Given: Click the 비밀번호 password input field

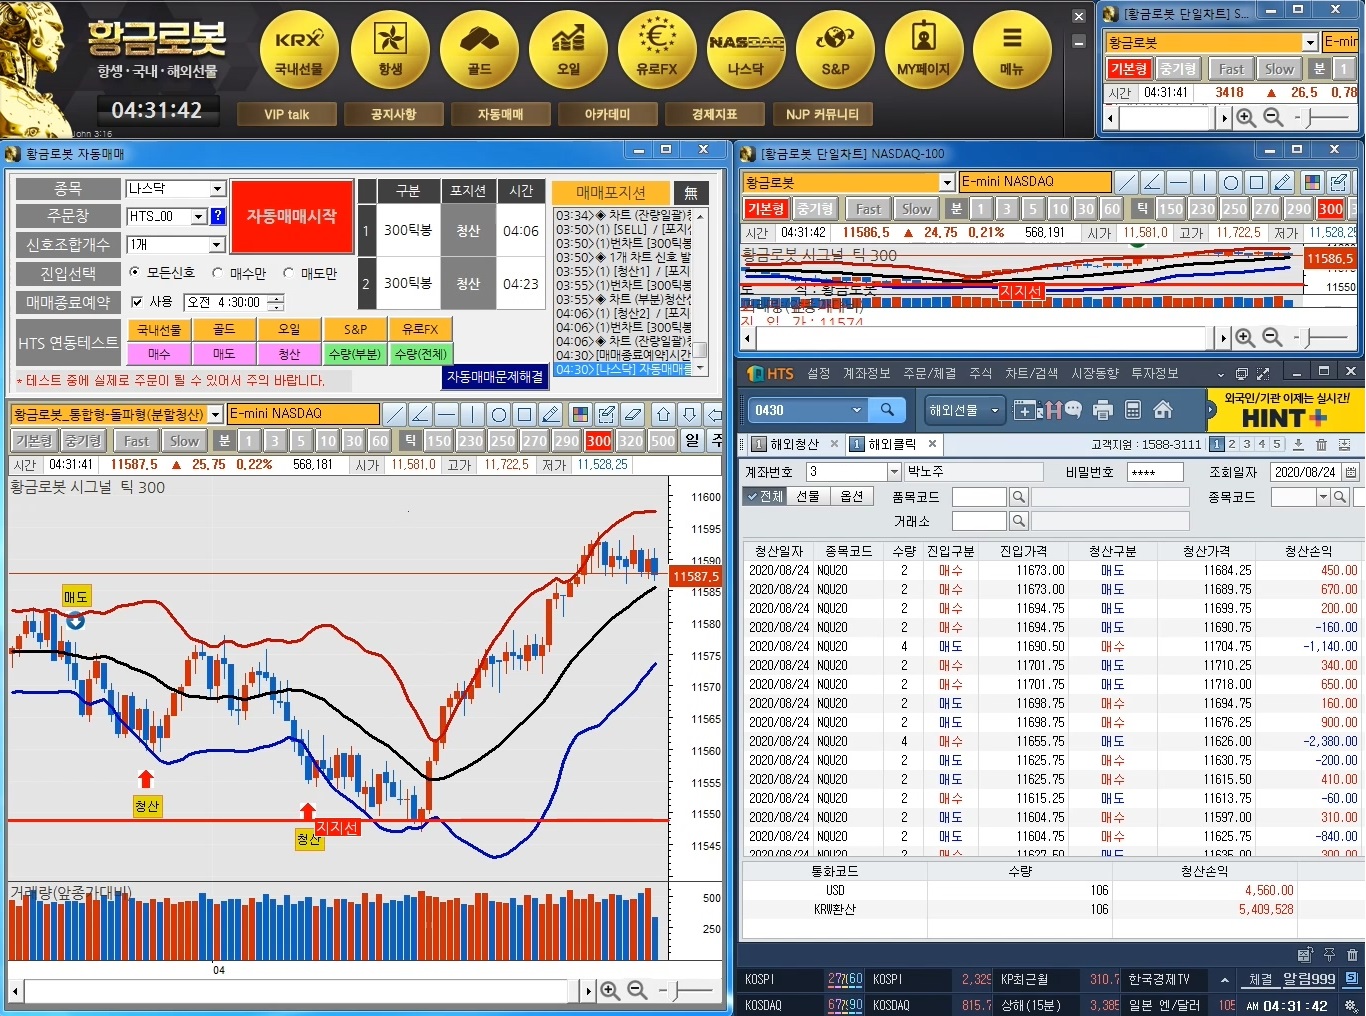Looking at the screenshot, I should click(x=1155, y=472).
